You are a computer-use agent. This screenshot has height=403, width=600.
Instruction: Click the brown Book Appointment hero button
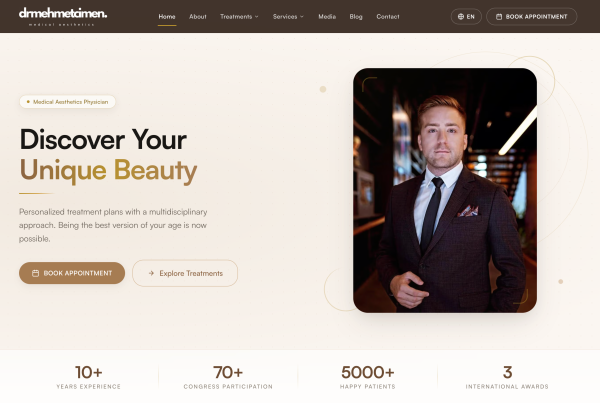point(72,273)
